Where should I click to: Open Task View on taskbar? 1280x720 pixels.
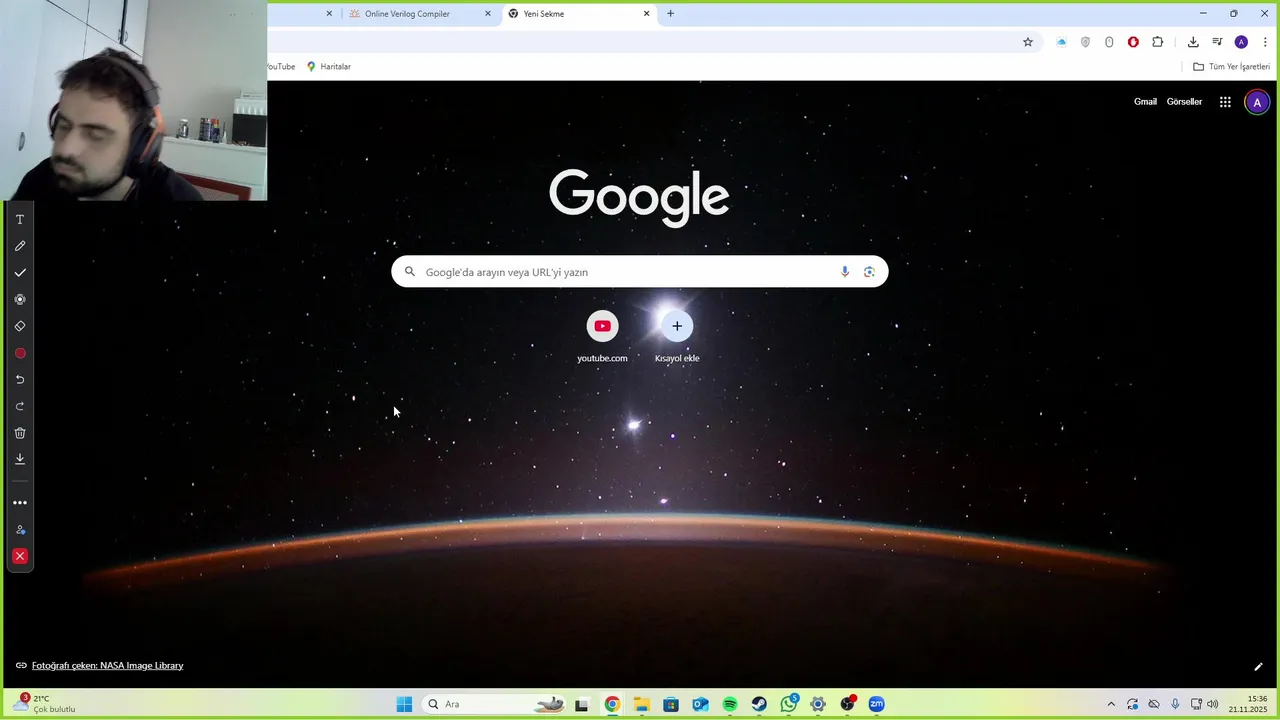coord(582,704)
